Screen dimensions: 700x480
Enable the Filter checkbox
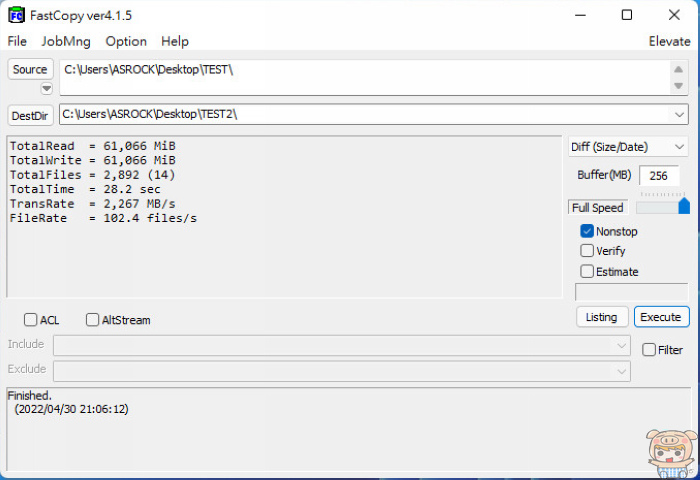point(649,350)
